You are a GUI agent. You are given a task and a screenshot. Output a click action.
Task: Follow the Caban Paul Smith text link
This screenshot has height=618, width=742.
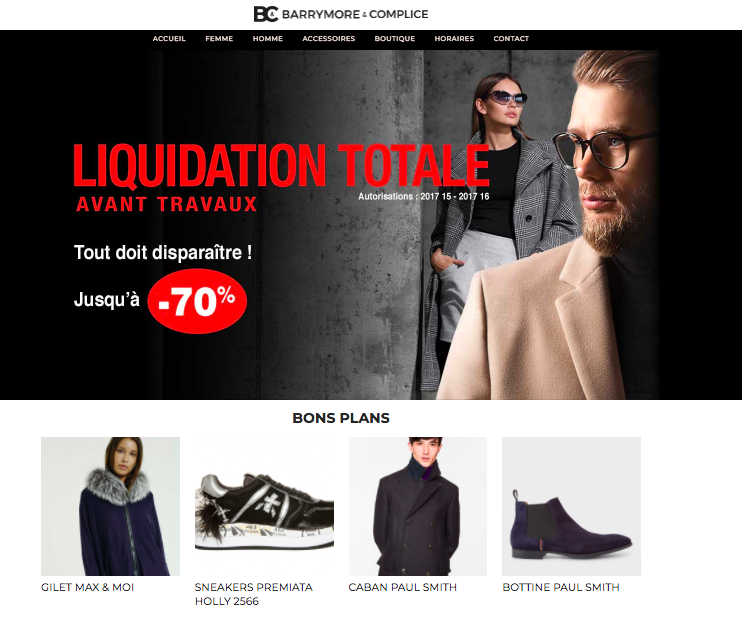point(403,587)
